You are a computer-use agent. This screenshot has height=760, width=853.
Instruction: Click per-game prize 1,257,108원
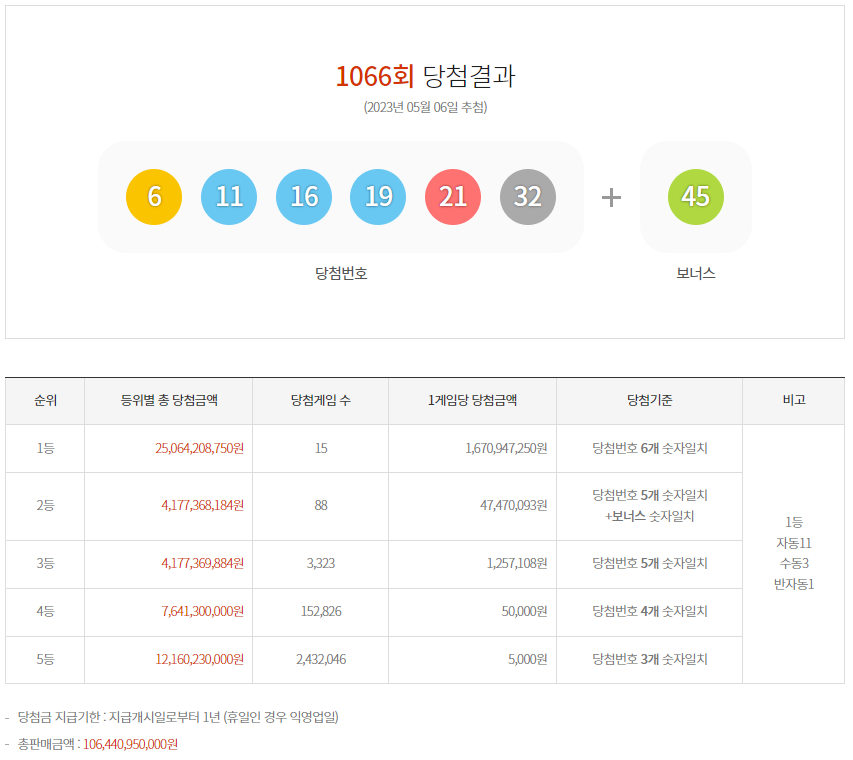517,564
